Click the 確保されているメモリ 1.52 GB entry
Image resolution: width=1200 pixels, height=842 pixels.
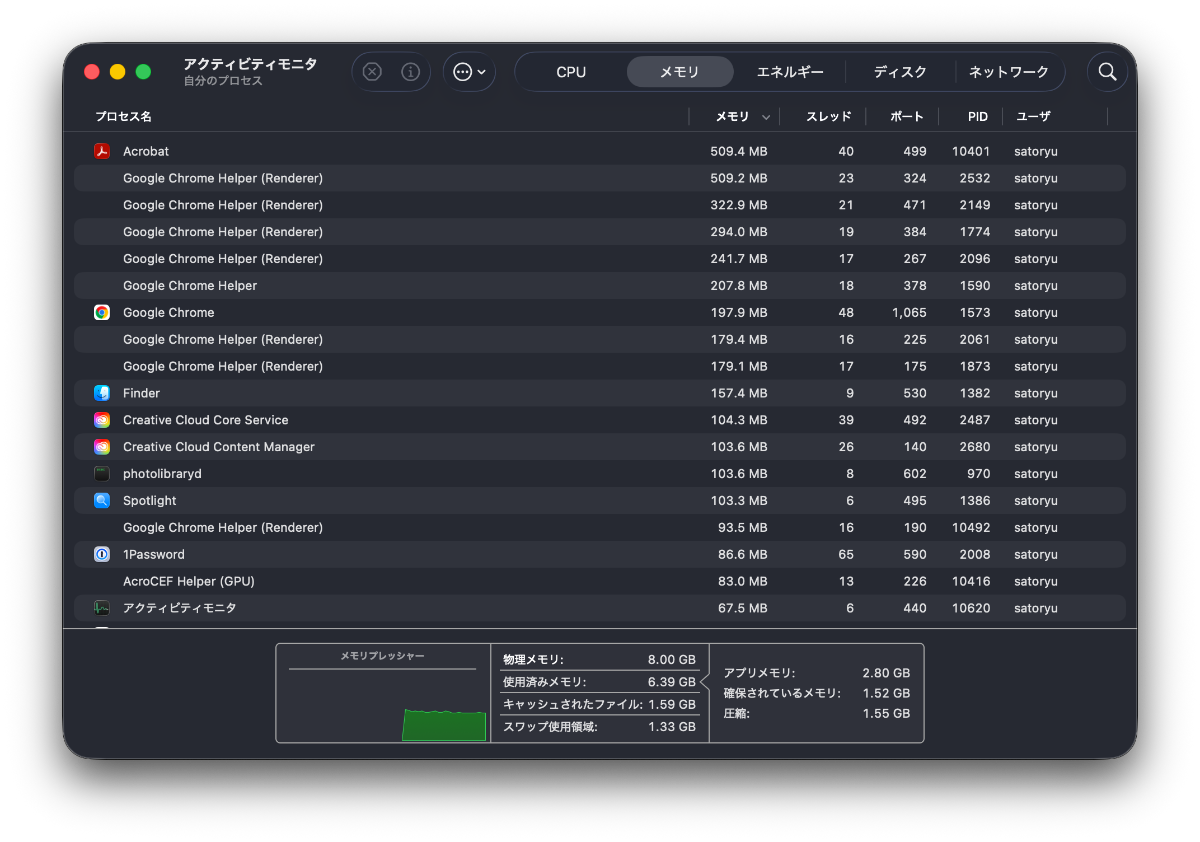tap(816, 693)
